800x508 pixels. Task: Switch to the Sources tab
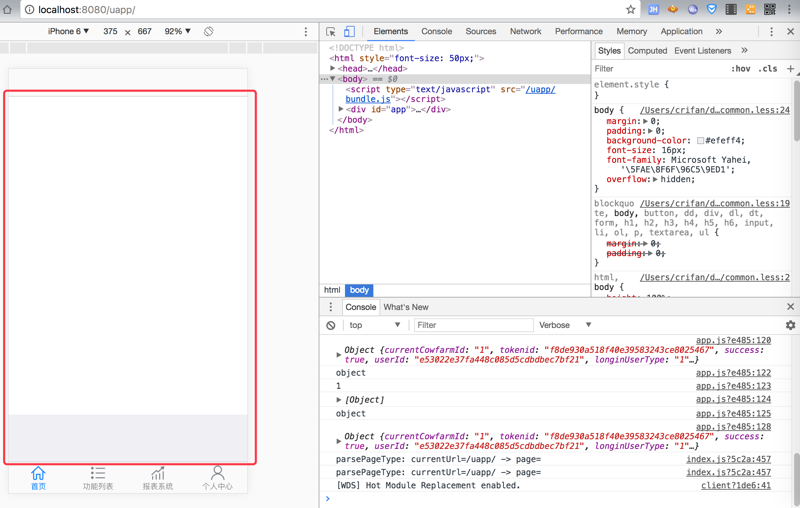click(481, 31)
